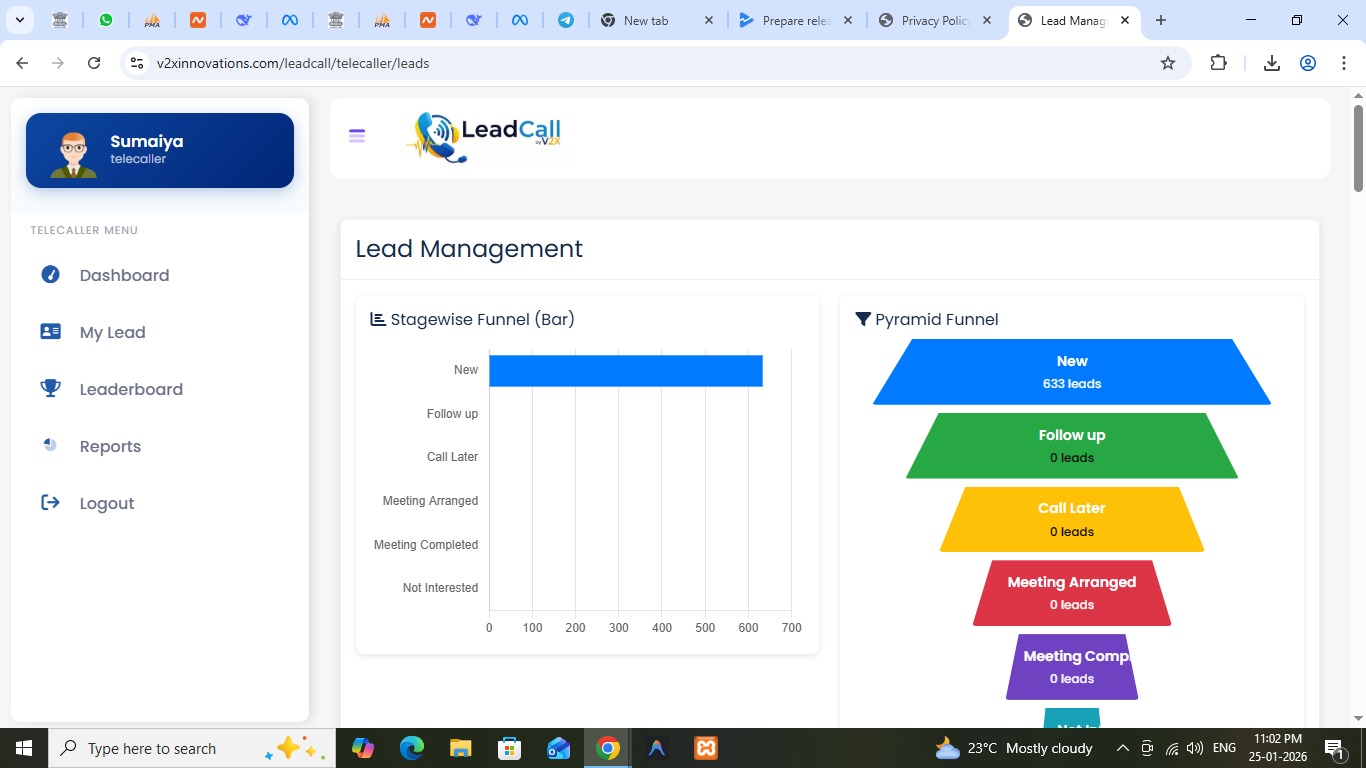Expand the tab search dropdown arrow

tap(19, 20)
